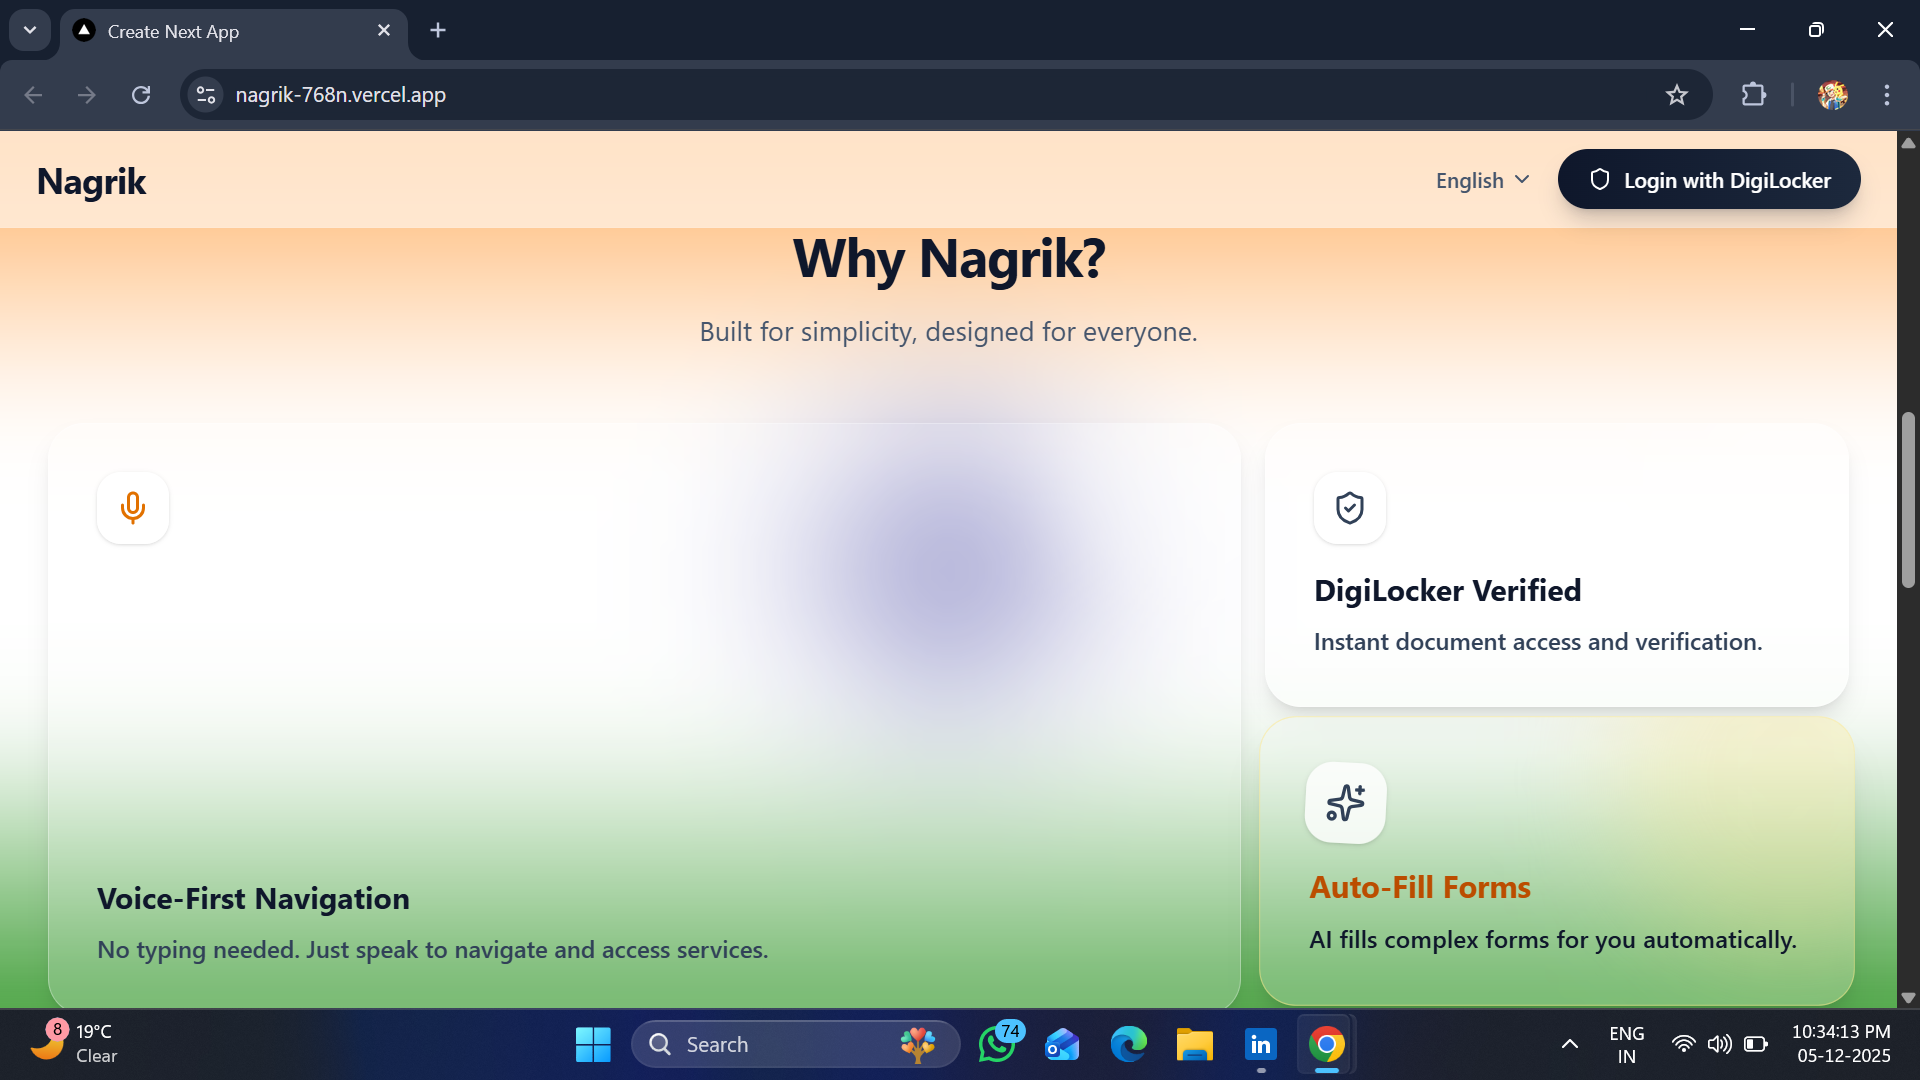The width and height of the screenshot is (1920, 1080).
Task: Click the Nagrik logo link
Action: coord(91,182)
